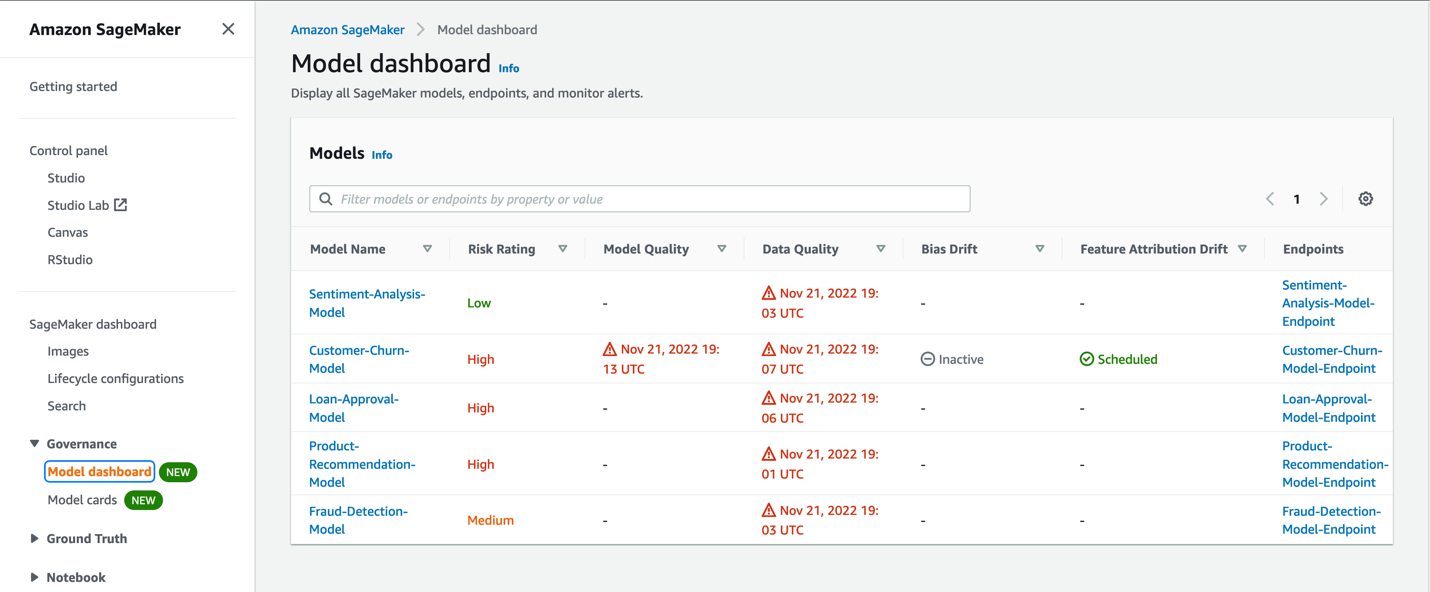Close the Amazon SageMaker navigation panel
The width and height of the screenshot is (1430, 592).
tap(228, 29)
